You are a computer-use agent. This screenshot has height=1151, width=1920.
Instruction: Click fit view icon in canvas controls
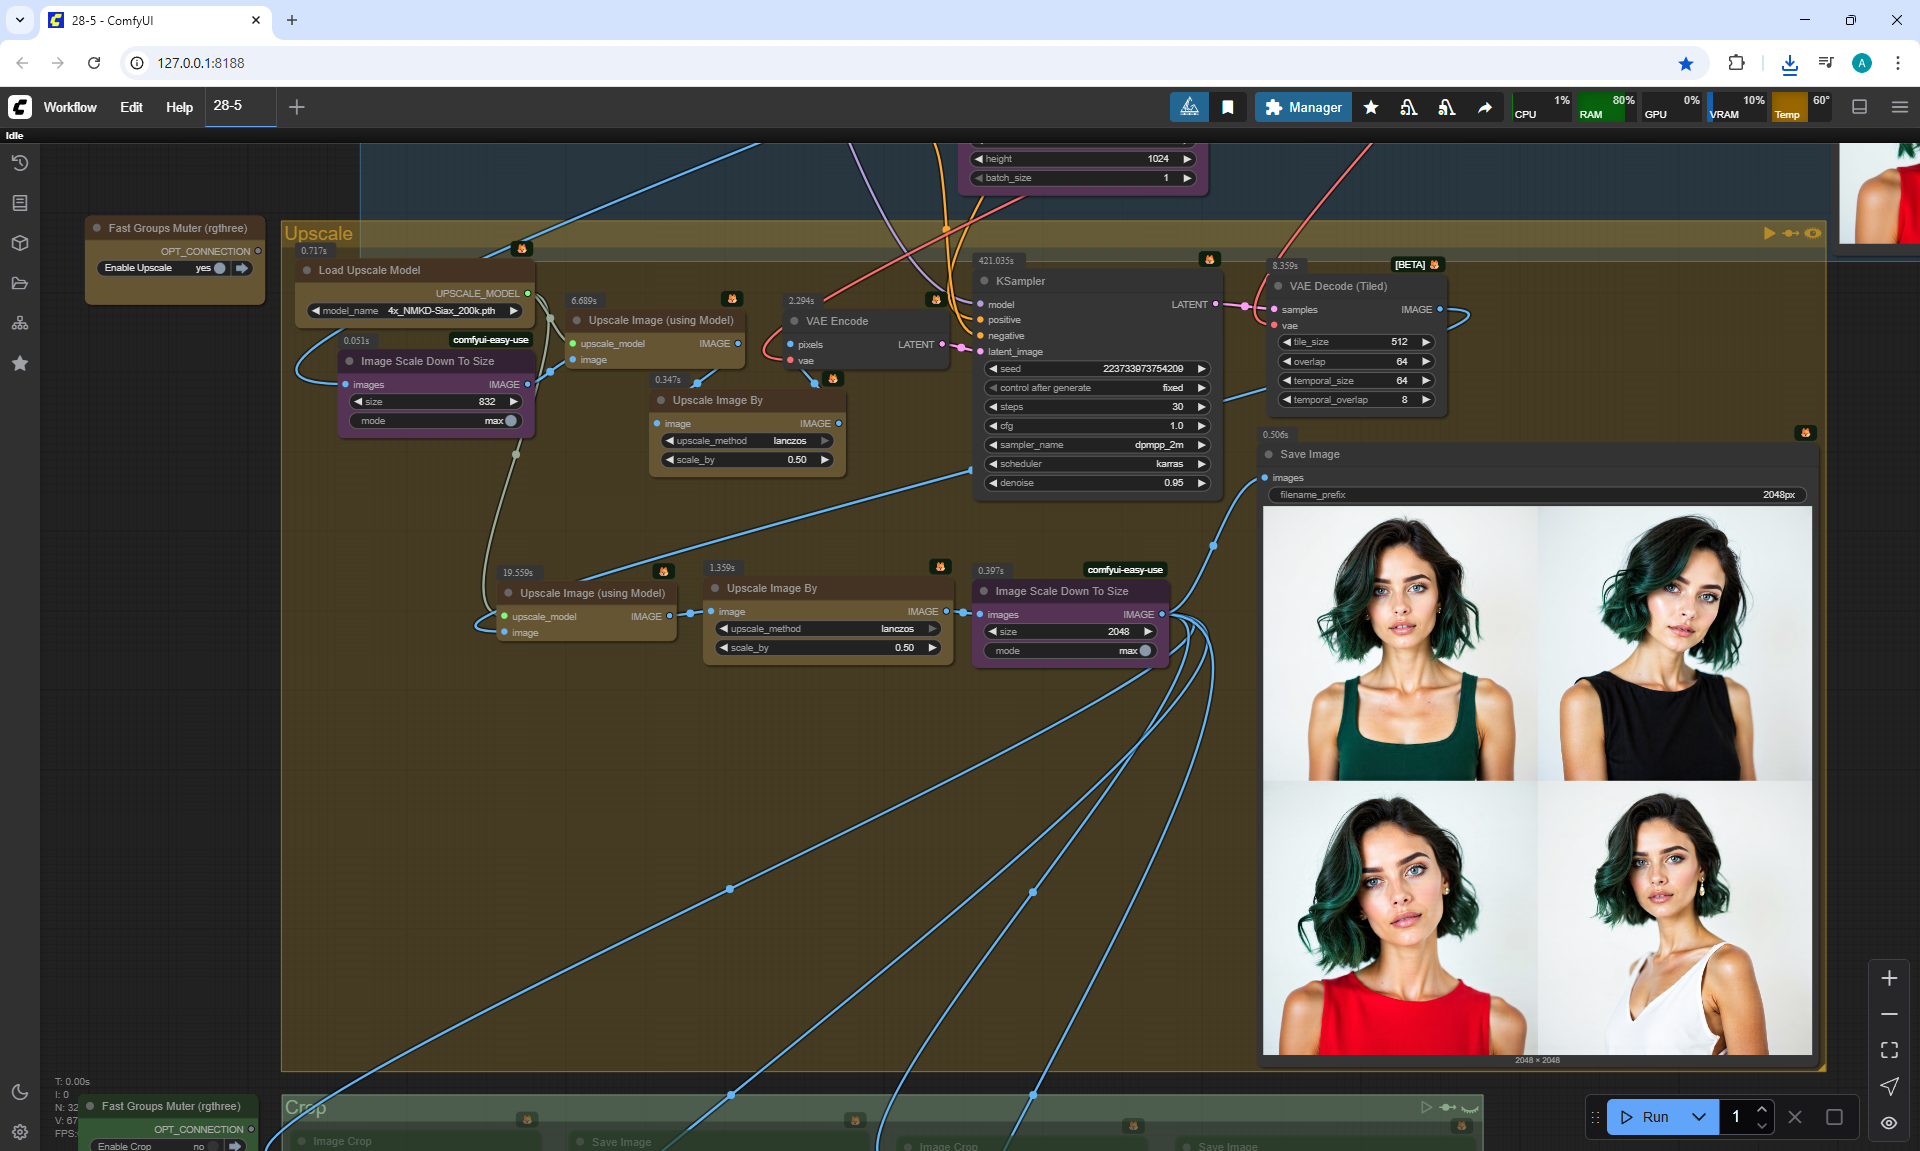tap(1889, 1050)
